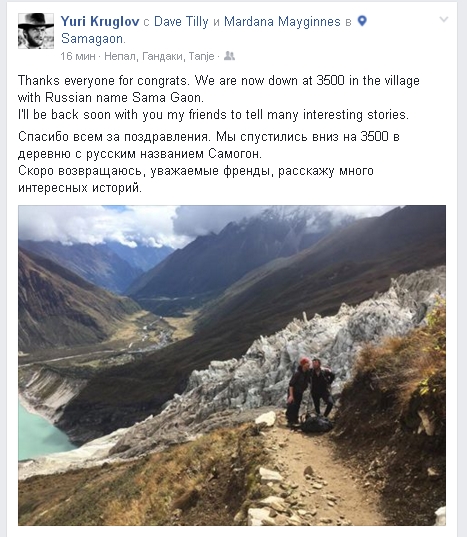Click the 'Спасибо всем за поздравления' paragraph
The height and width of the screenshot is (537, 467).
click(209, 145)
